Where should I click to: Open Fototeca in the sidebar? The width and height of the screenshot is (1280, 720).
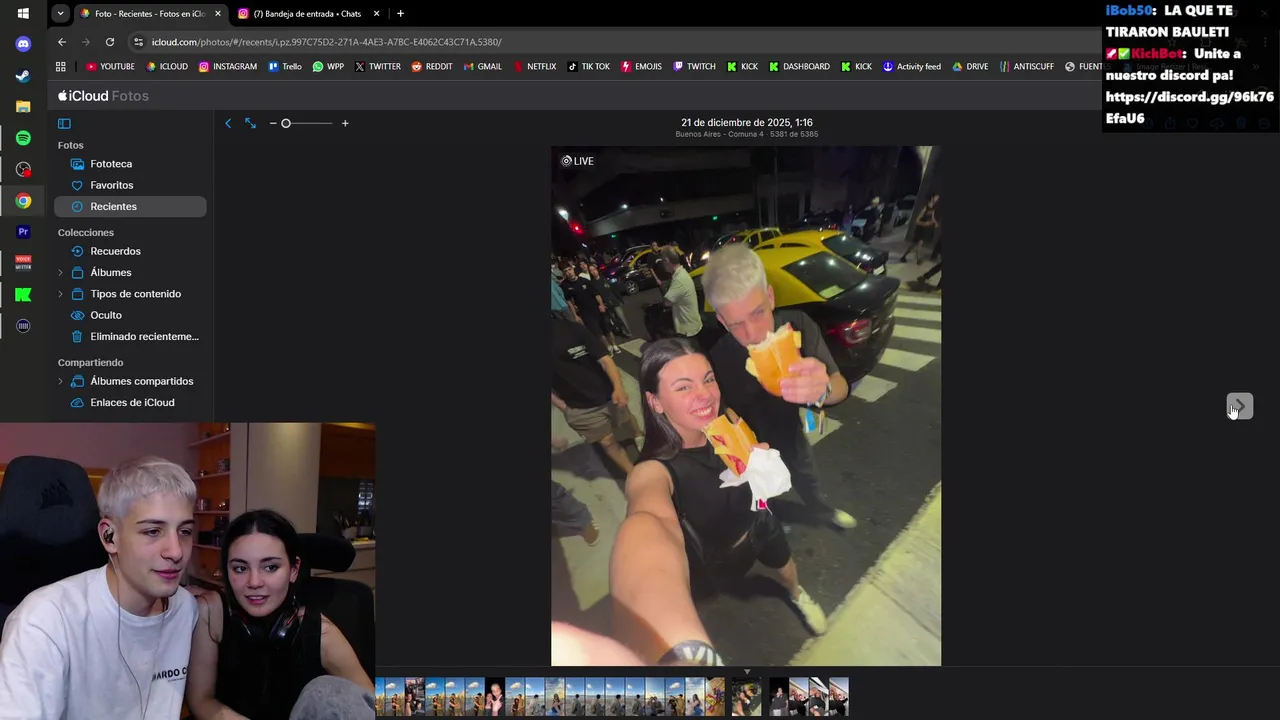(130, 164)
